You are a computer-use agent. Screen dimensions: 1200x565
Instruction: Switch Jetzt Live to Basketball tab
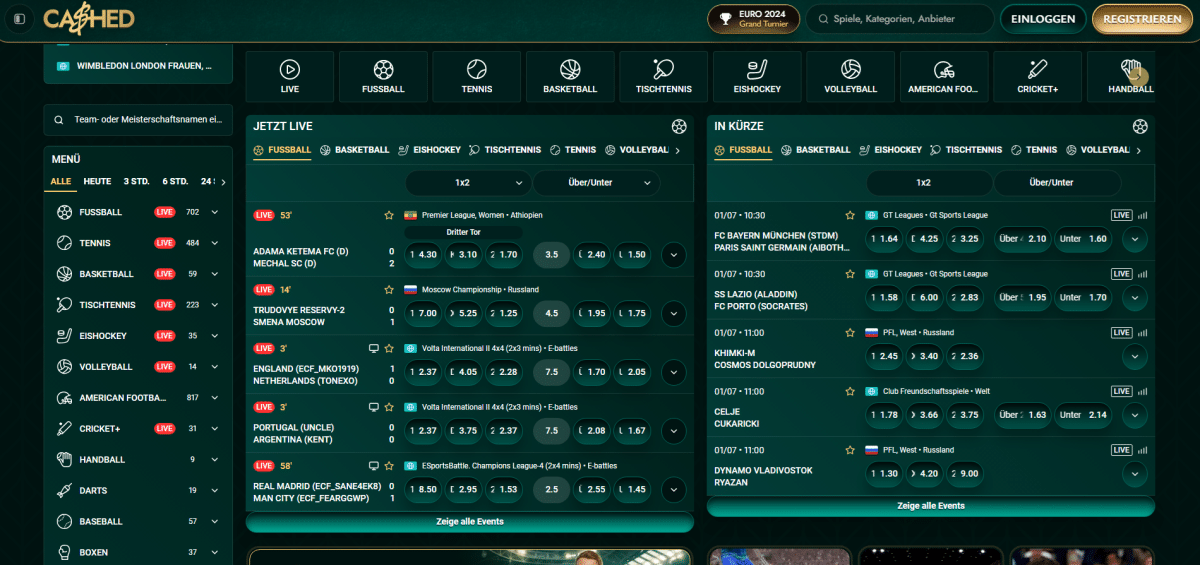pos(355,150)
